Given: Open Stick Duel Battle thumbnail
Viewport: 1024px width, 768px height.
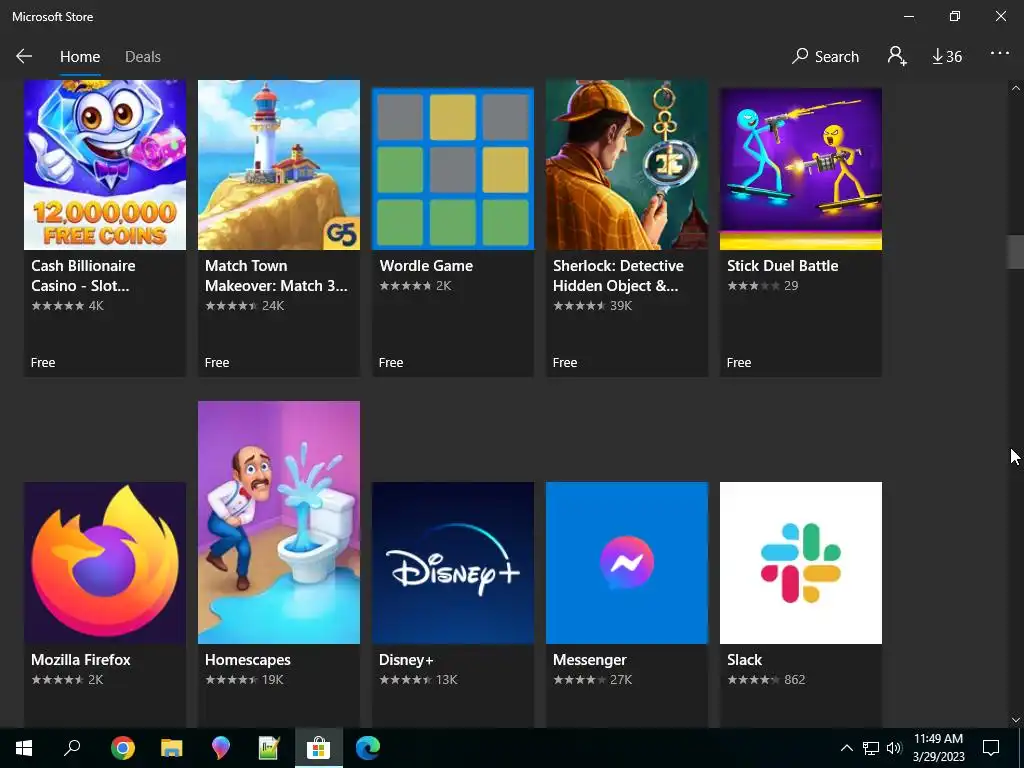Looking at the screenshot, I should [x=801, y=168].
